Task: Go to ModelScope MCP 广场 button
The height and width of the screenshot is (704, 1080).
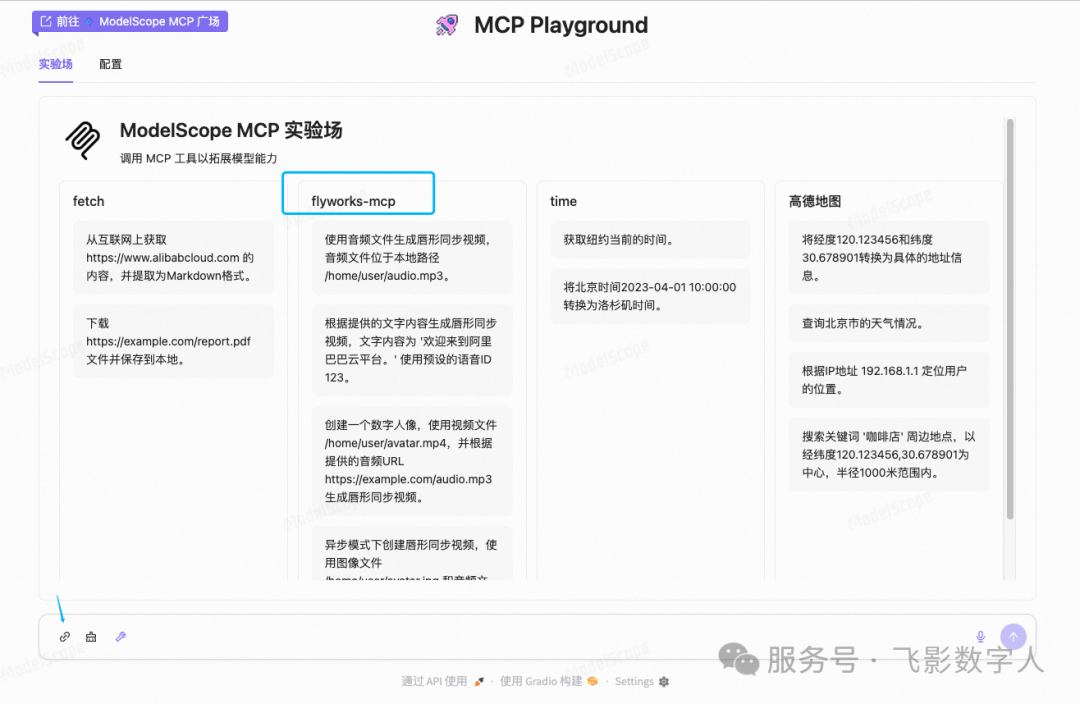Action: point(130,21)
